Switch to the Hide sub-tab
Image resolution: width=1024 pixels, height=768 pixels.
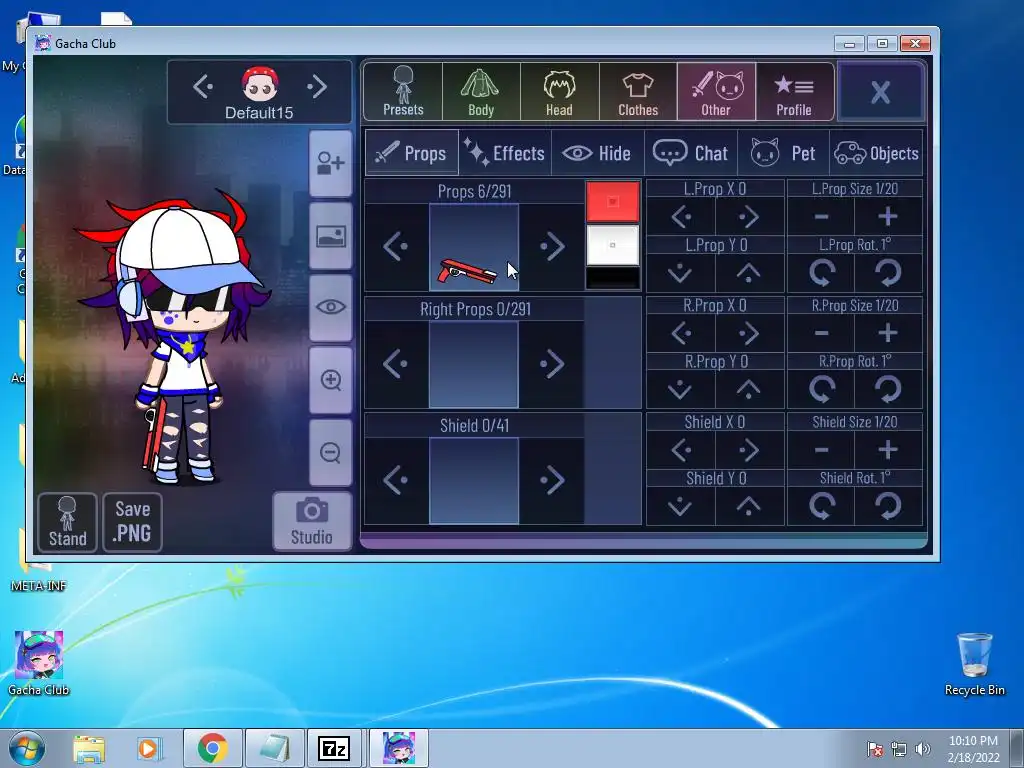(x=598, y=153)
